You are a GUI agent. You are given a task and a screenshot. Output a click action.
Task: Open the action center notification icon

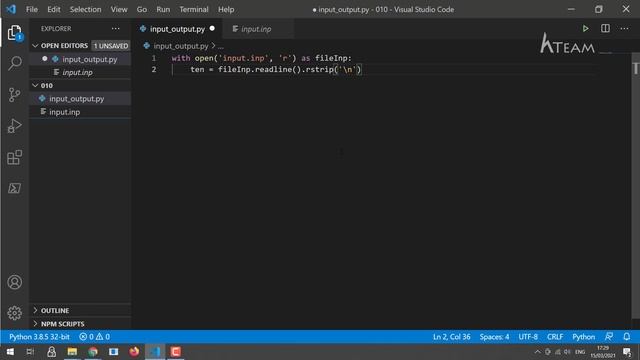click(x=627, y=352)
